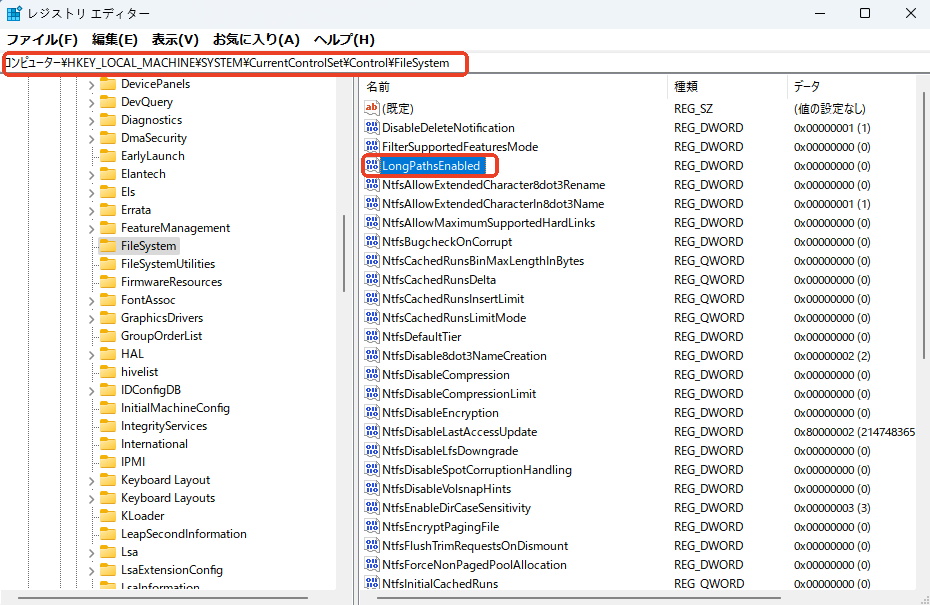The image size is (930, 605).
Task: Click the DWORD icon beside DisableDeleteNotification
Action: (372, 128)
